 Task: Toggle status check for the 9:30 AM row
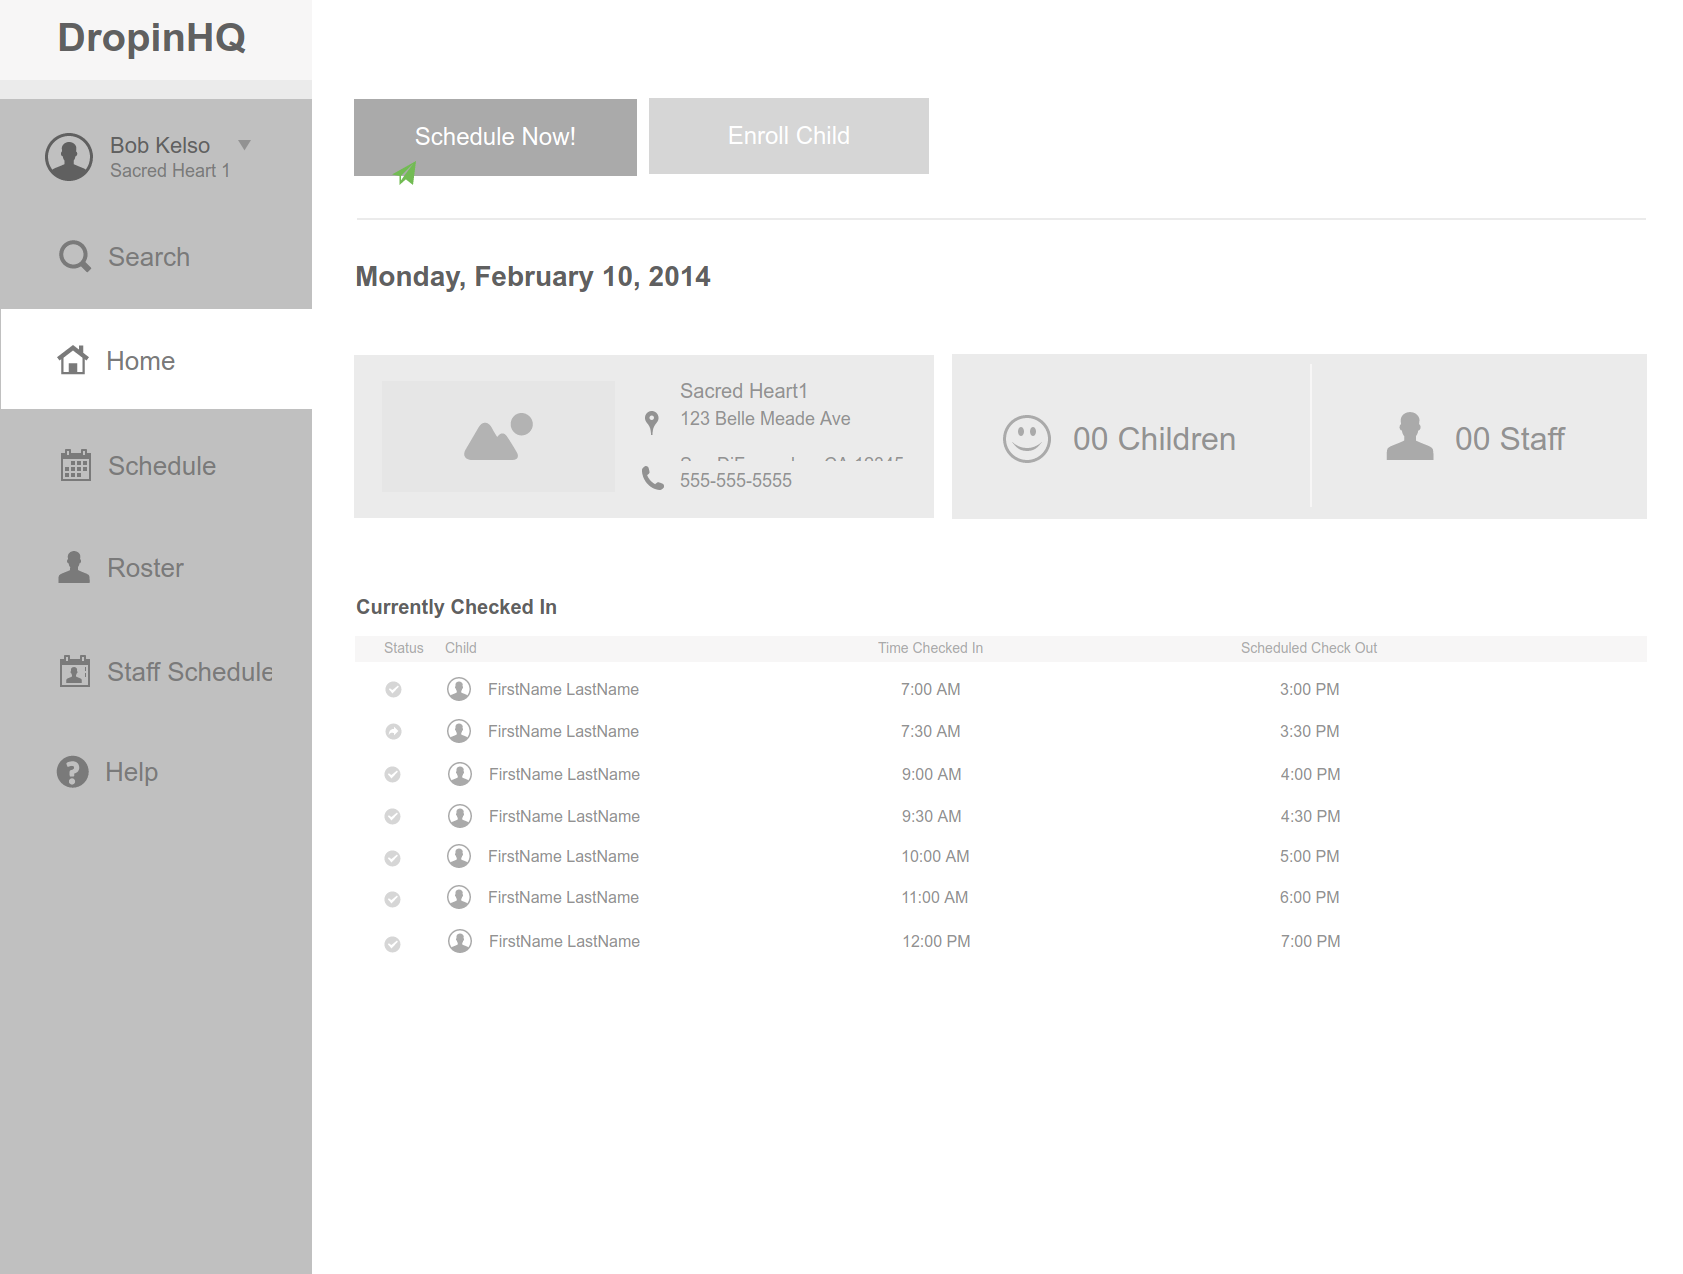393,816
